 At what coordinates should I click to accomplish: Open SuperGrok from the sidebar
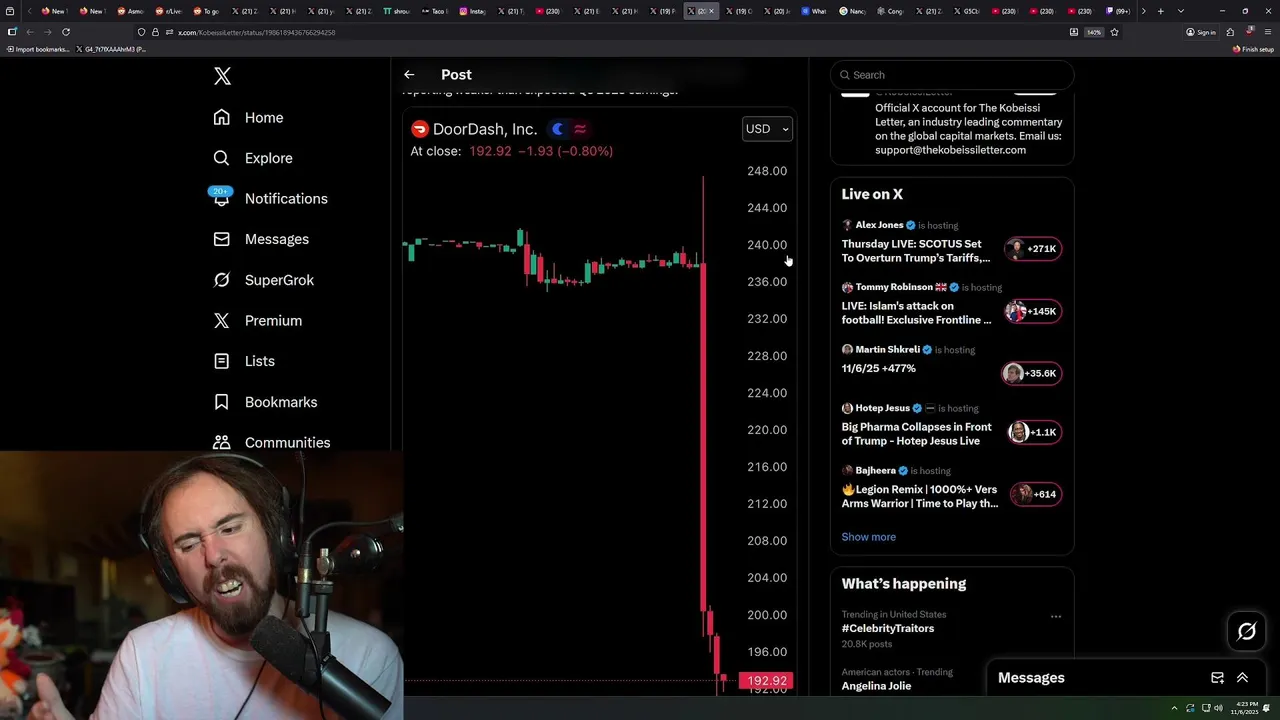coord(264,280)
